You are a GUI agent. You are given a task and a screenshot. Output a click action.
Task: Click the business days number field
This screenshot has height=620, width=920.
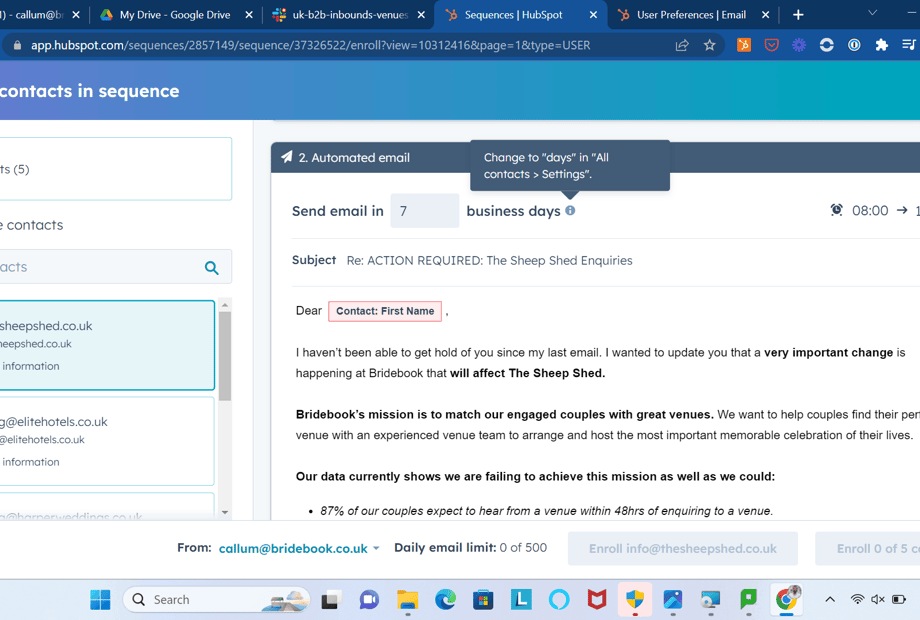point(424,211)
